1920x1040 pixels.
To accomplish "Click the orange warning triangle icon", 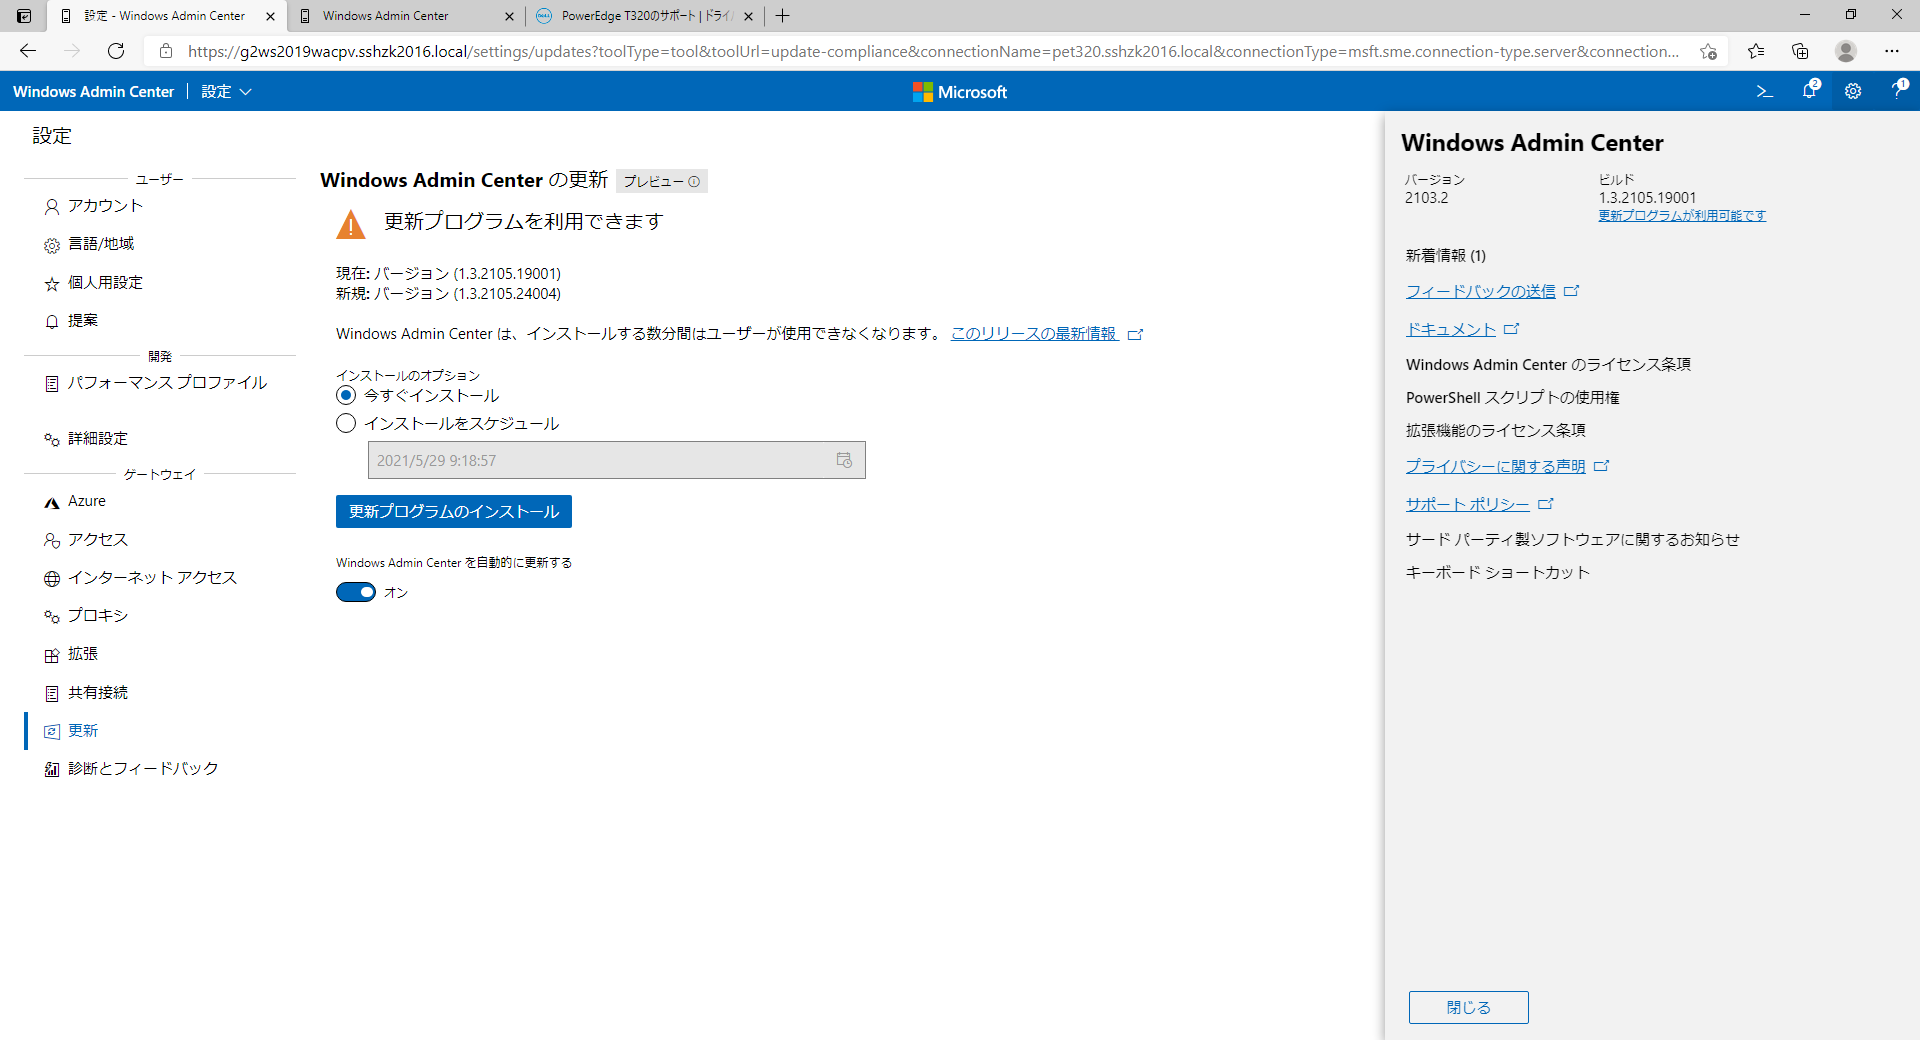I will tap(351, 224).
